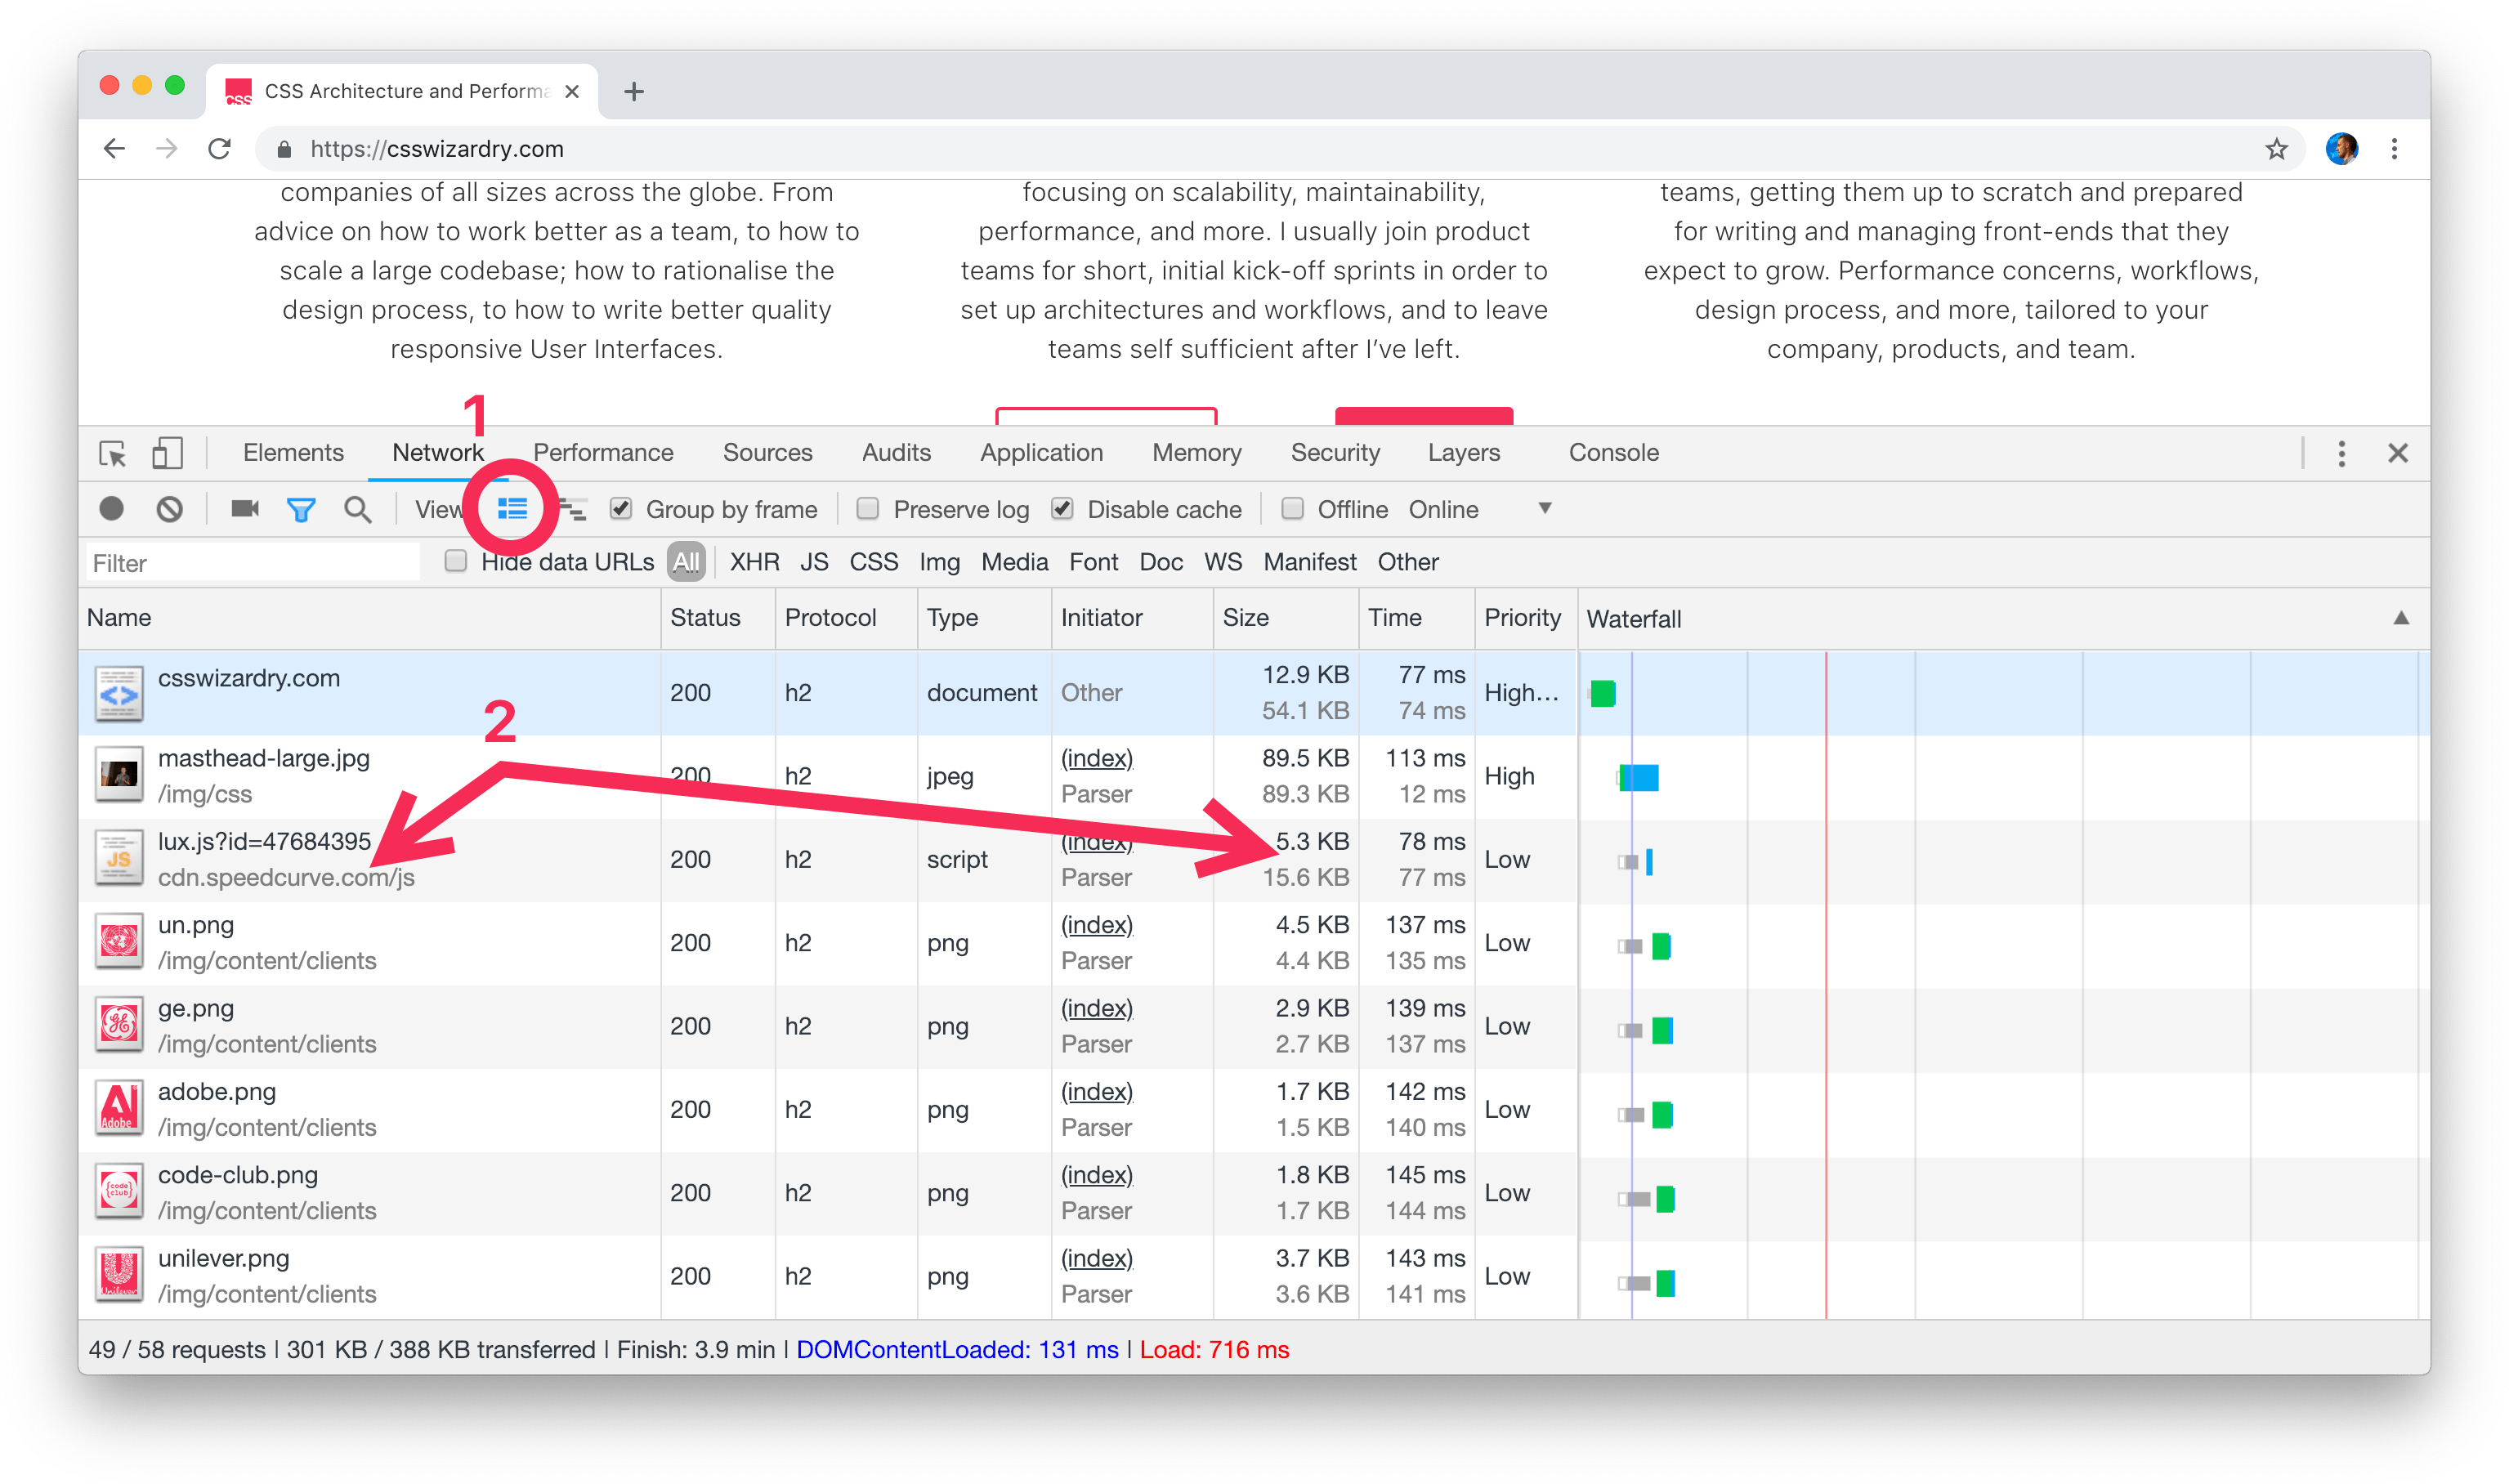The height and width of the screenshot is (1484, 2509).
Task: Open the Application panel tab
Action: (x=1040, y=453)
